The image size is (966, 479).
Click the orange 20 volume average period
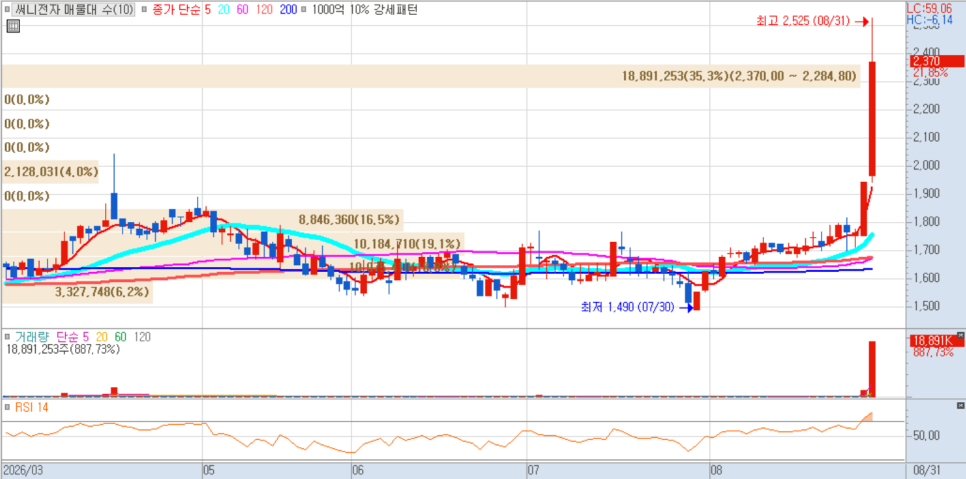click(102, 337)
